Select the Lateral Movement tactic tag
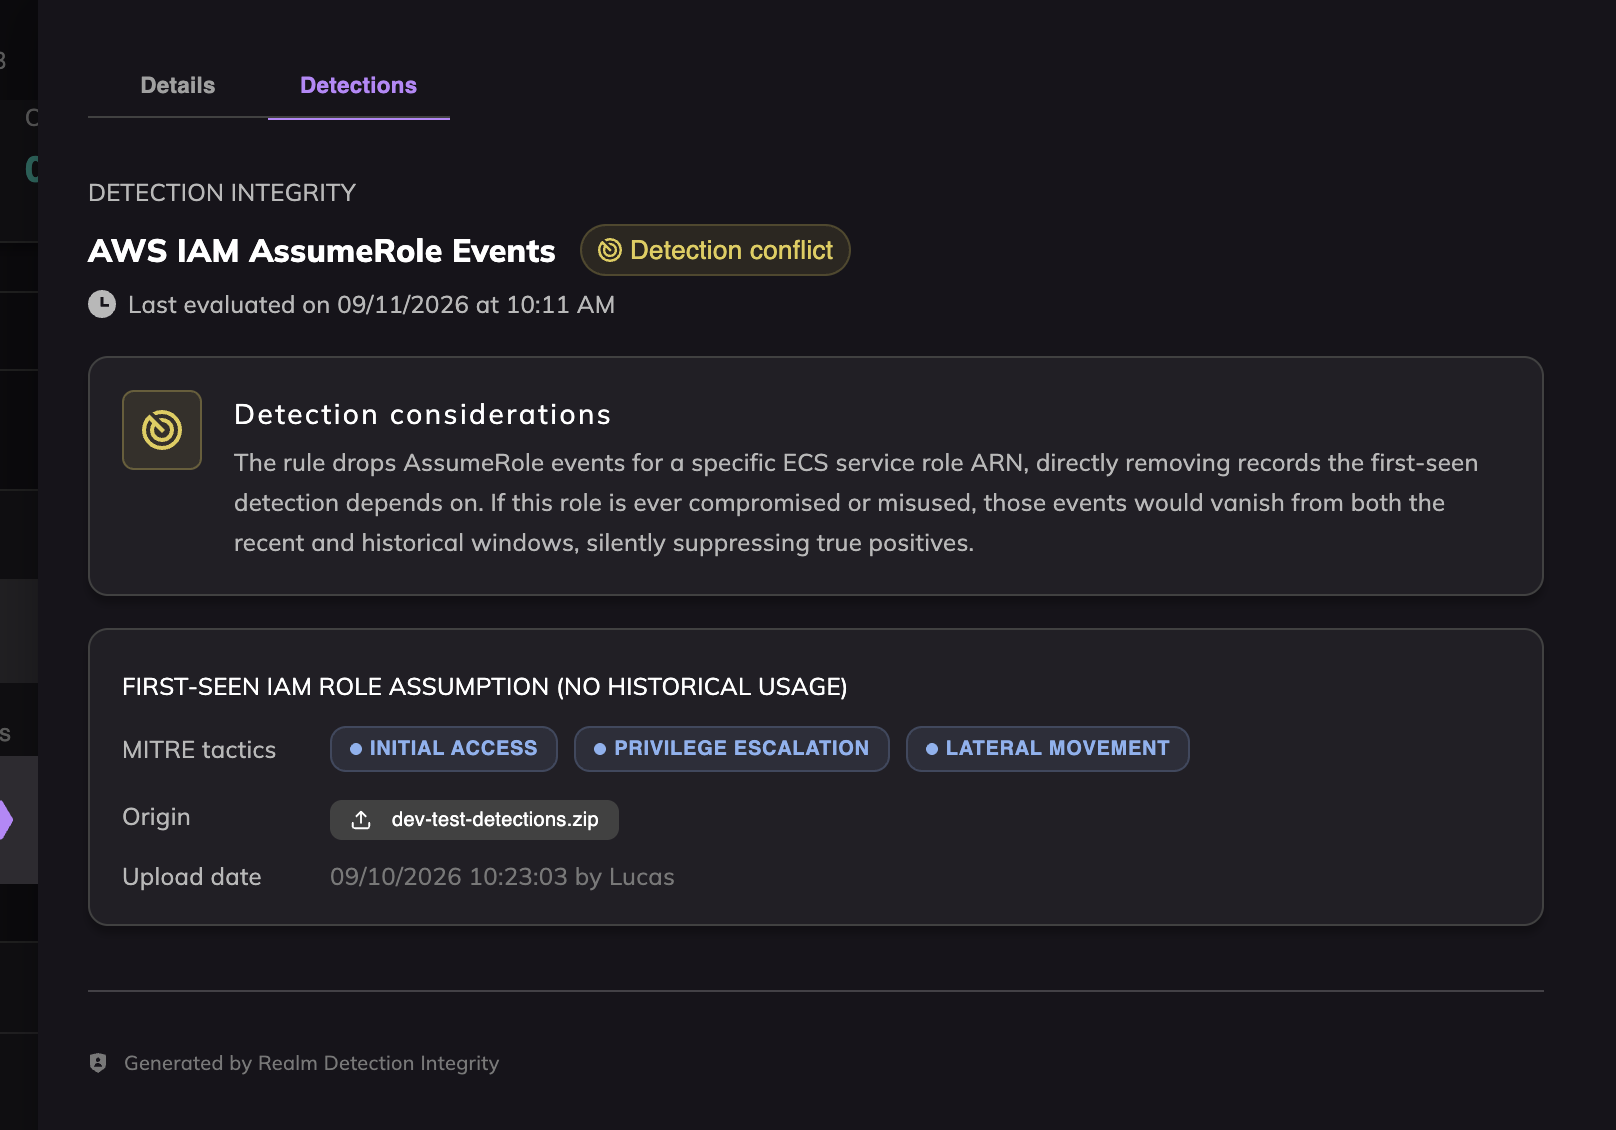1616x1130 pixels. 1048,749
